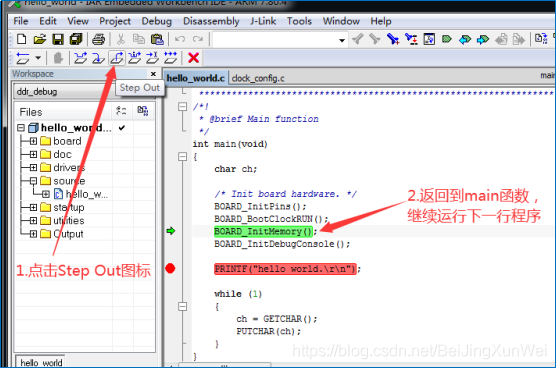Open the toolbar search combo box dropdown
Viewport: 556px width, 369px height.
[x=342, y=40]
